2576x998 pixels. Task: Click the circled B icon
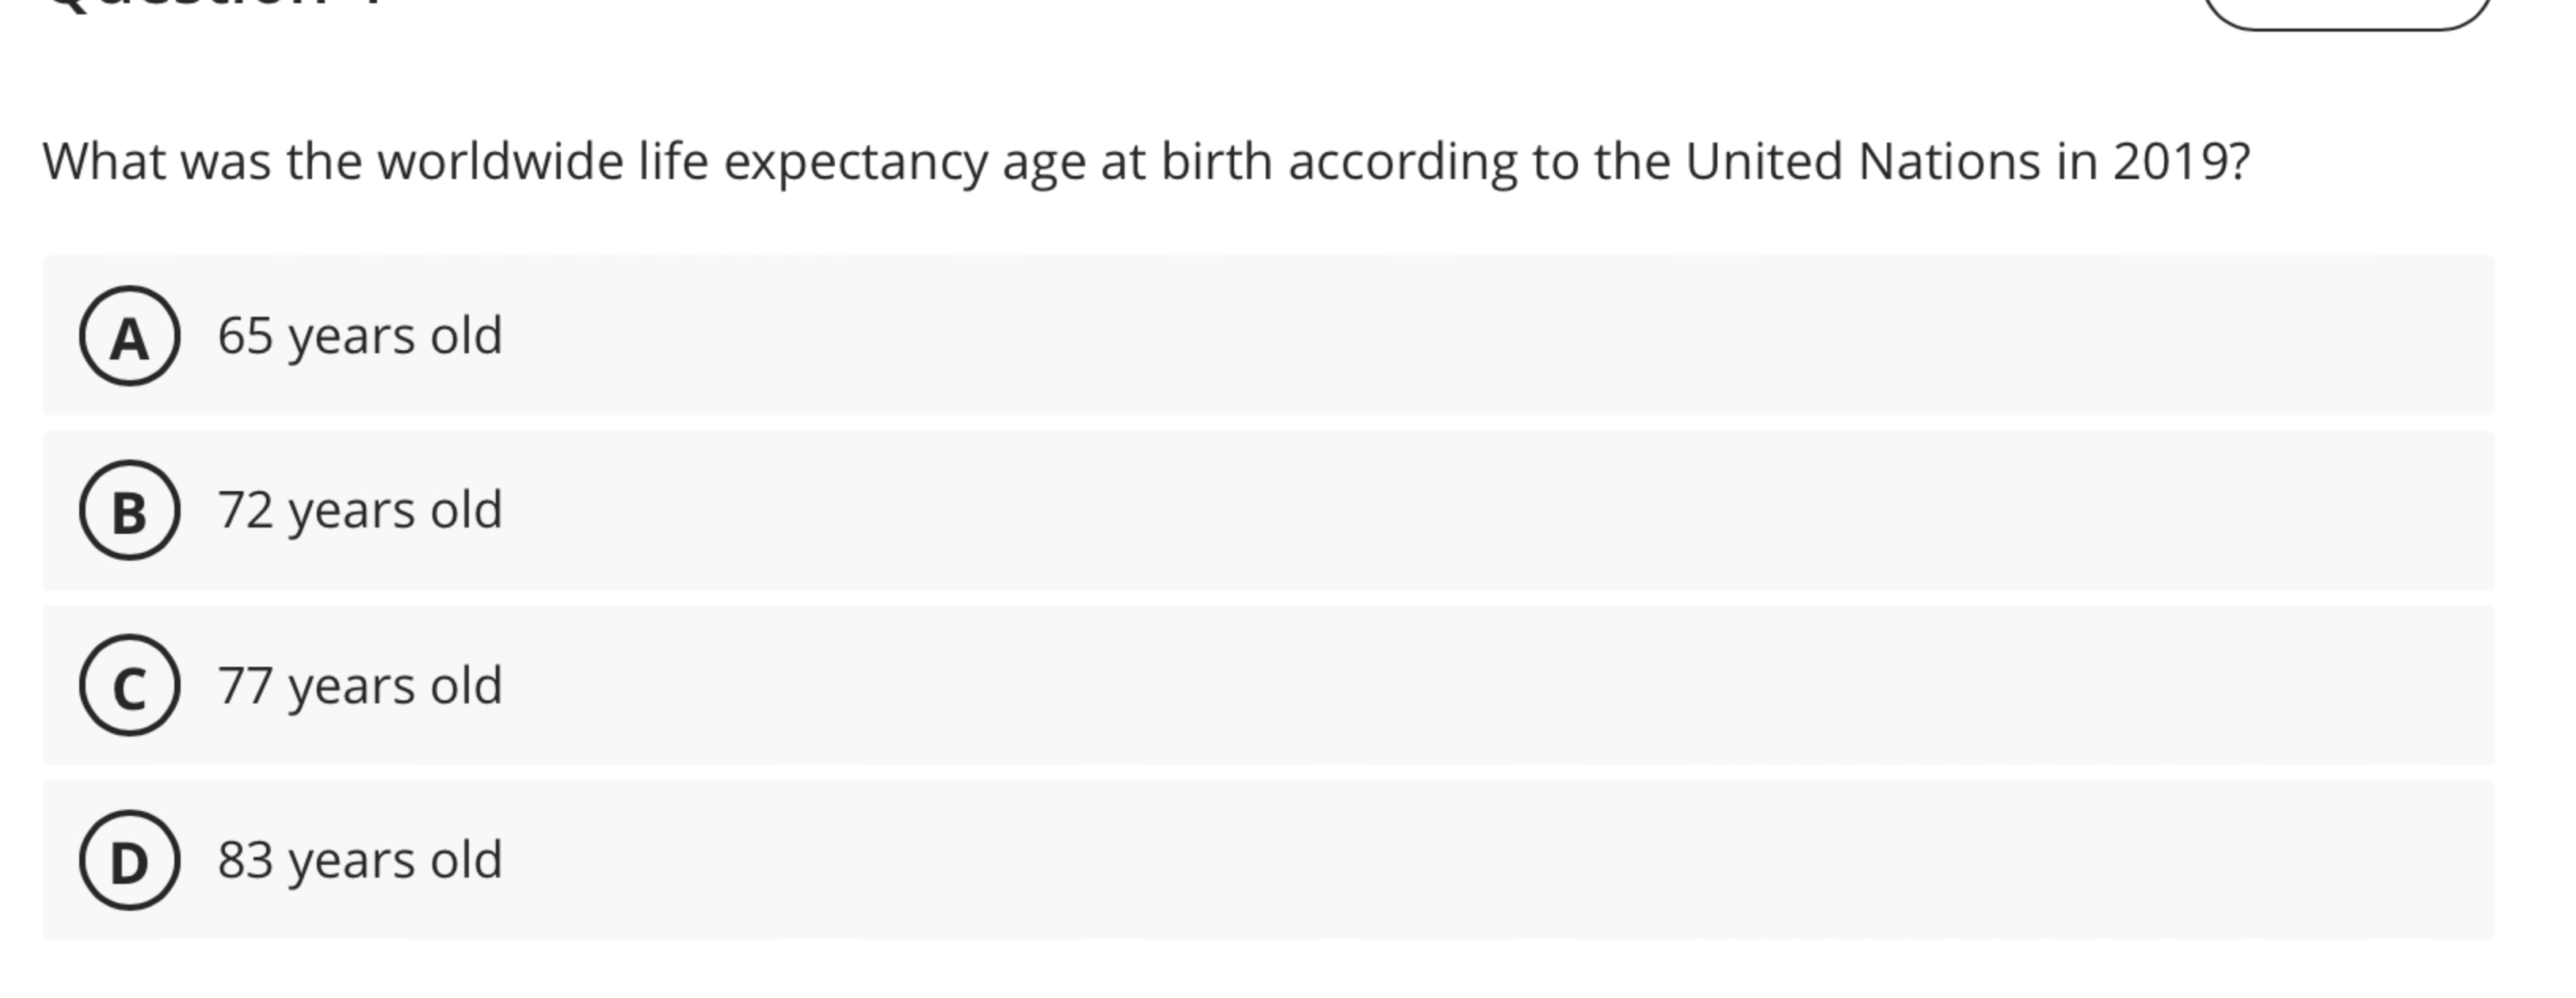pyautogui.click(x=127, y=510)
